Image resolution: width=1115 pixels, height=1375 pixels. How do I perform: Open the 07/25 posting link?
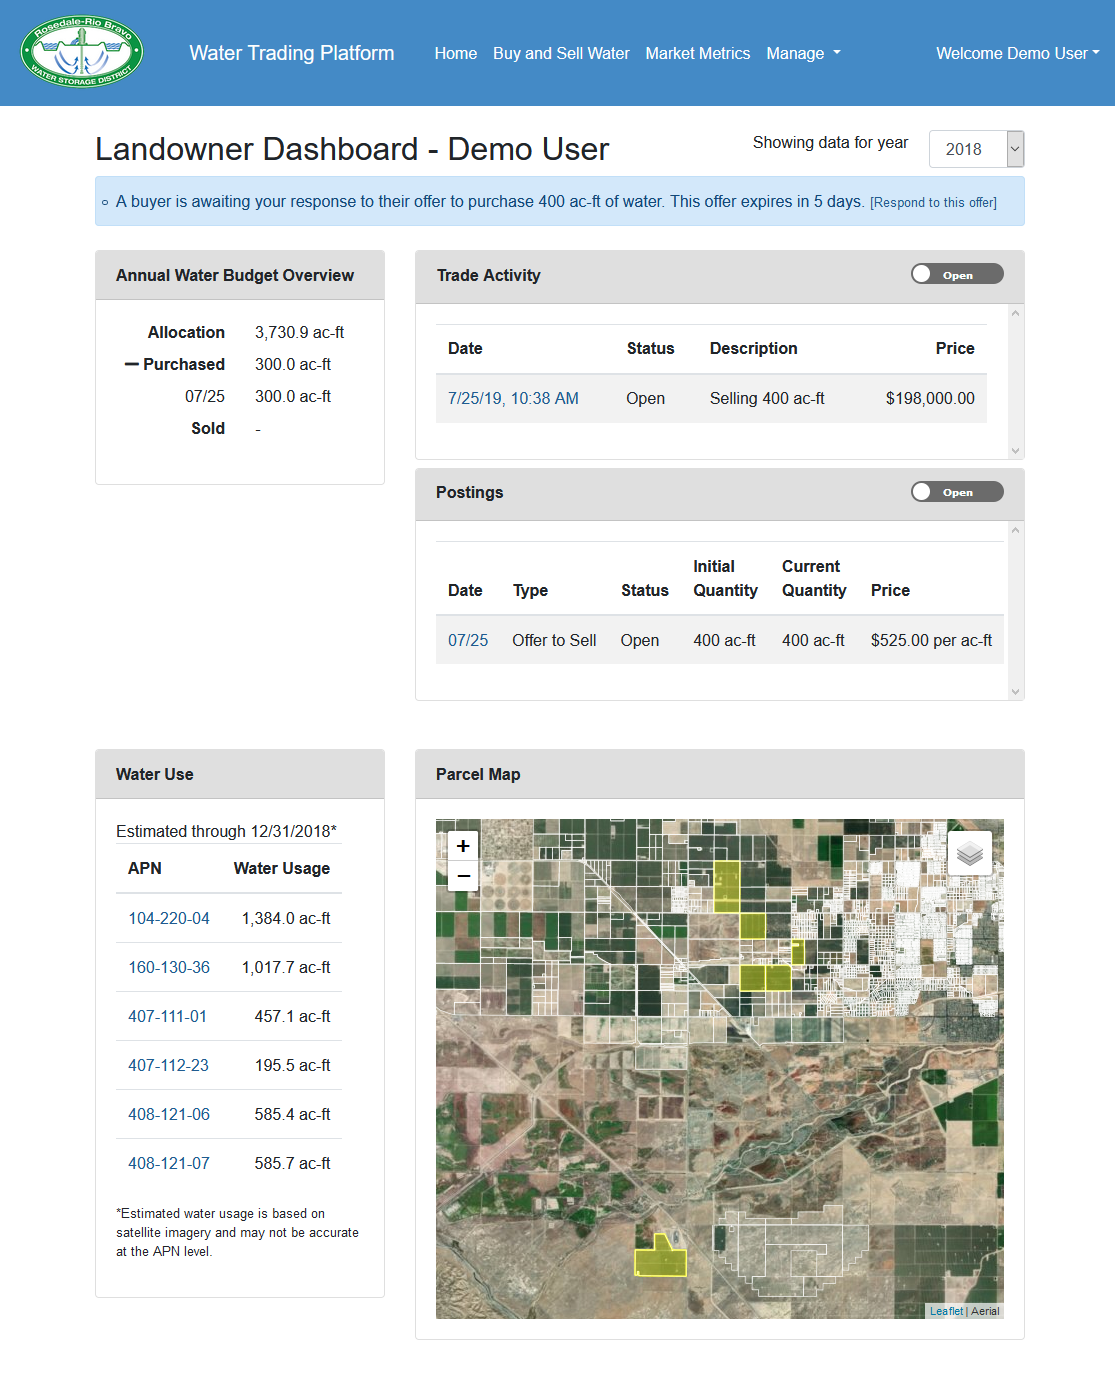click(468, 640)
